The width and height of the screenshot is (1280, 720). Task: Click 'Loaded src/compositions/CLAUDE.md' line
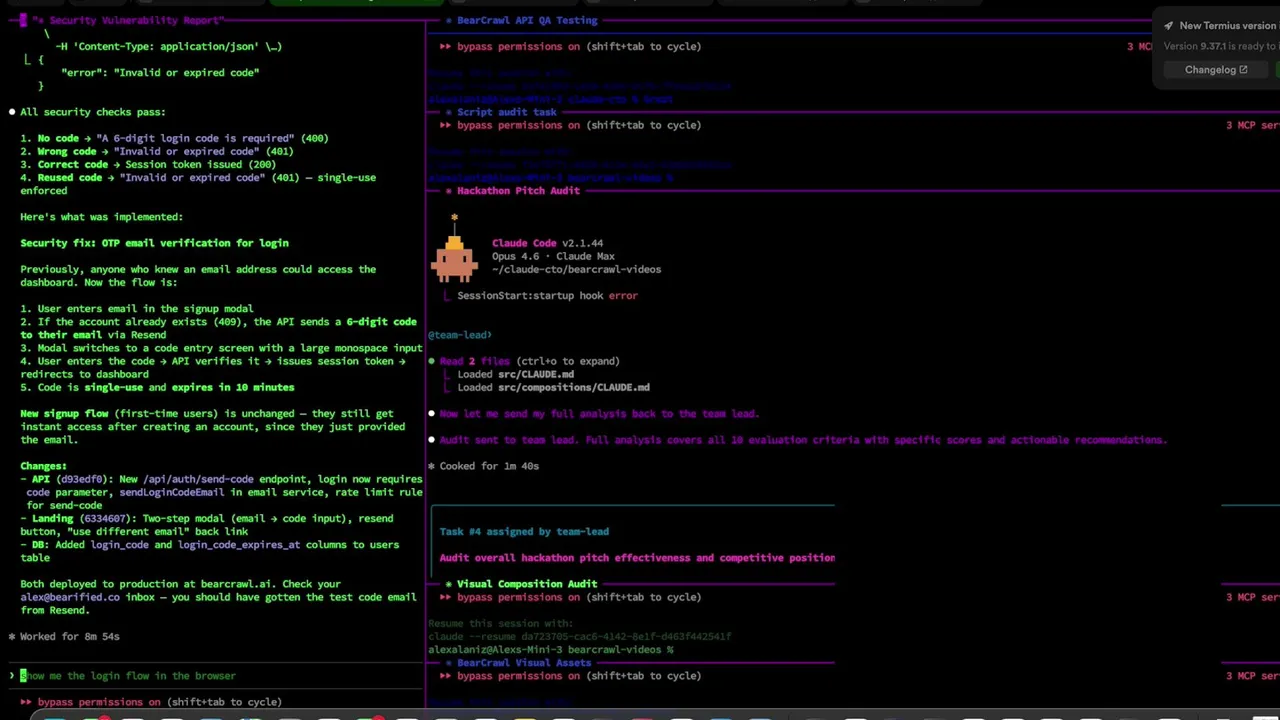tap(553, 387)
